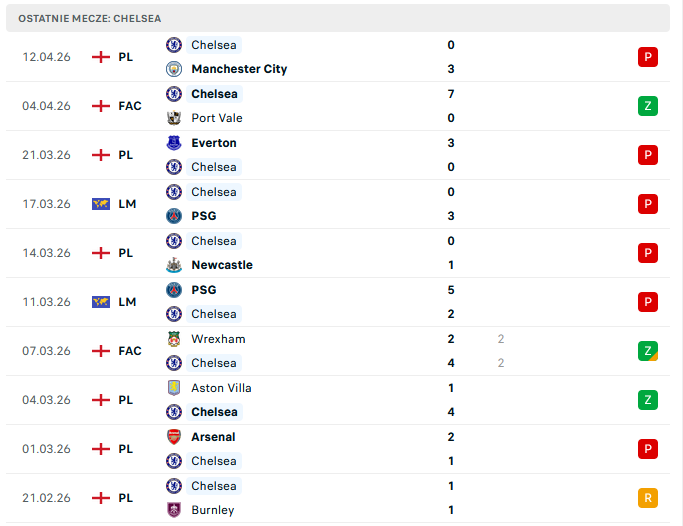Click the Arsenal club crest

[x=174, y=437]
